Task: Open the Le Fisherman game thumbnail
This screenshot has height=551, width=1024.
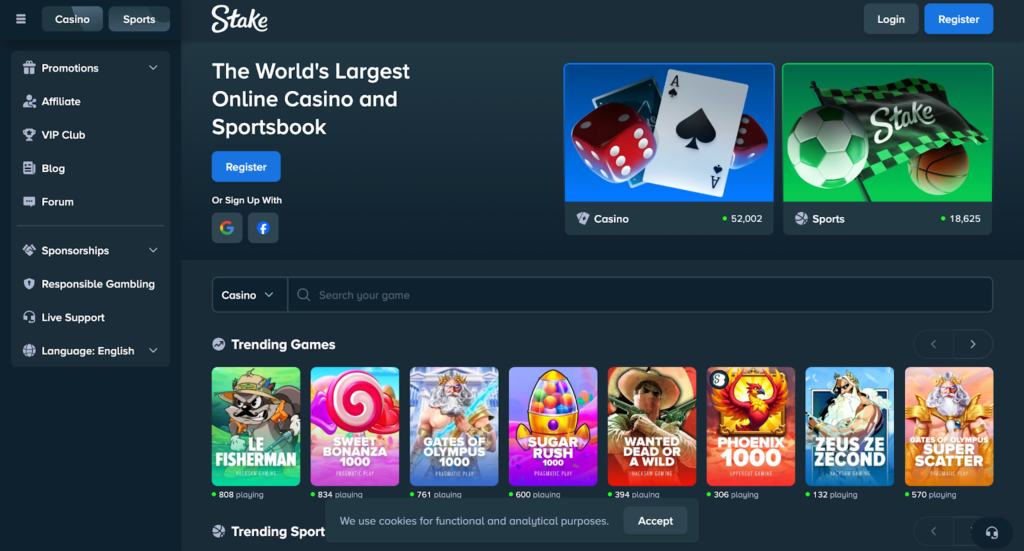Action: (x=256, y=426)
